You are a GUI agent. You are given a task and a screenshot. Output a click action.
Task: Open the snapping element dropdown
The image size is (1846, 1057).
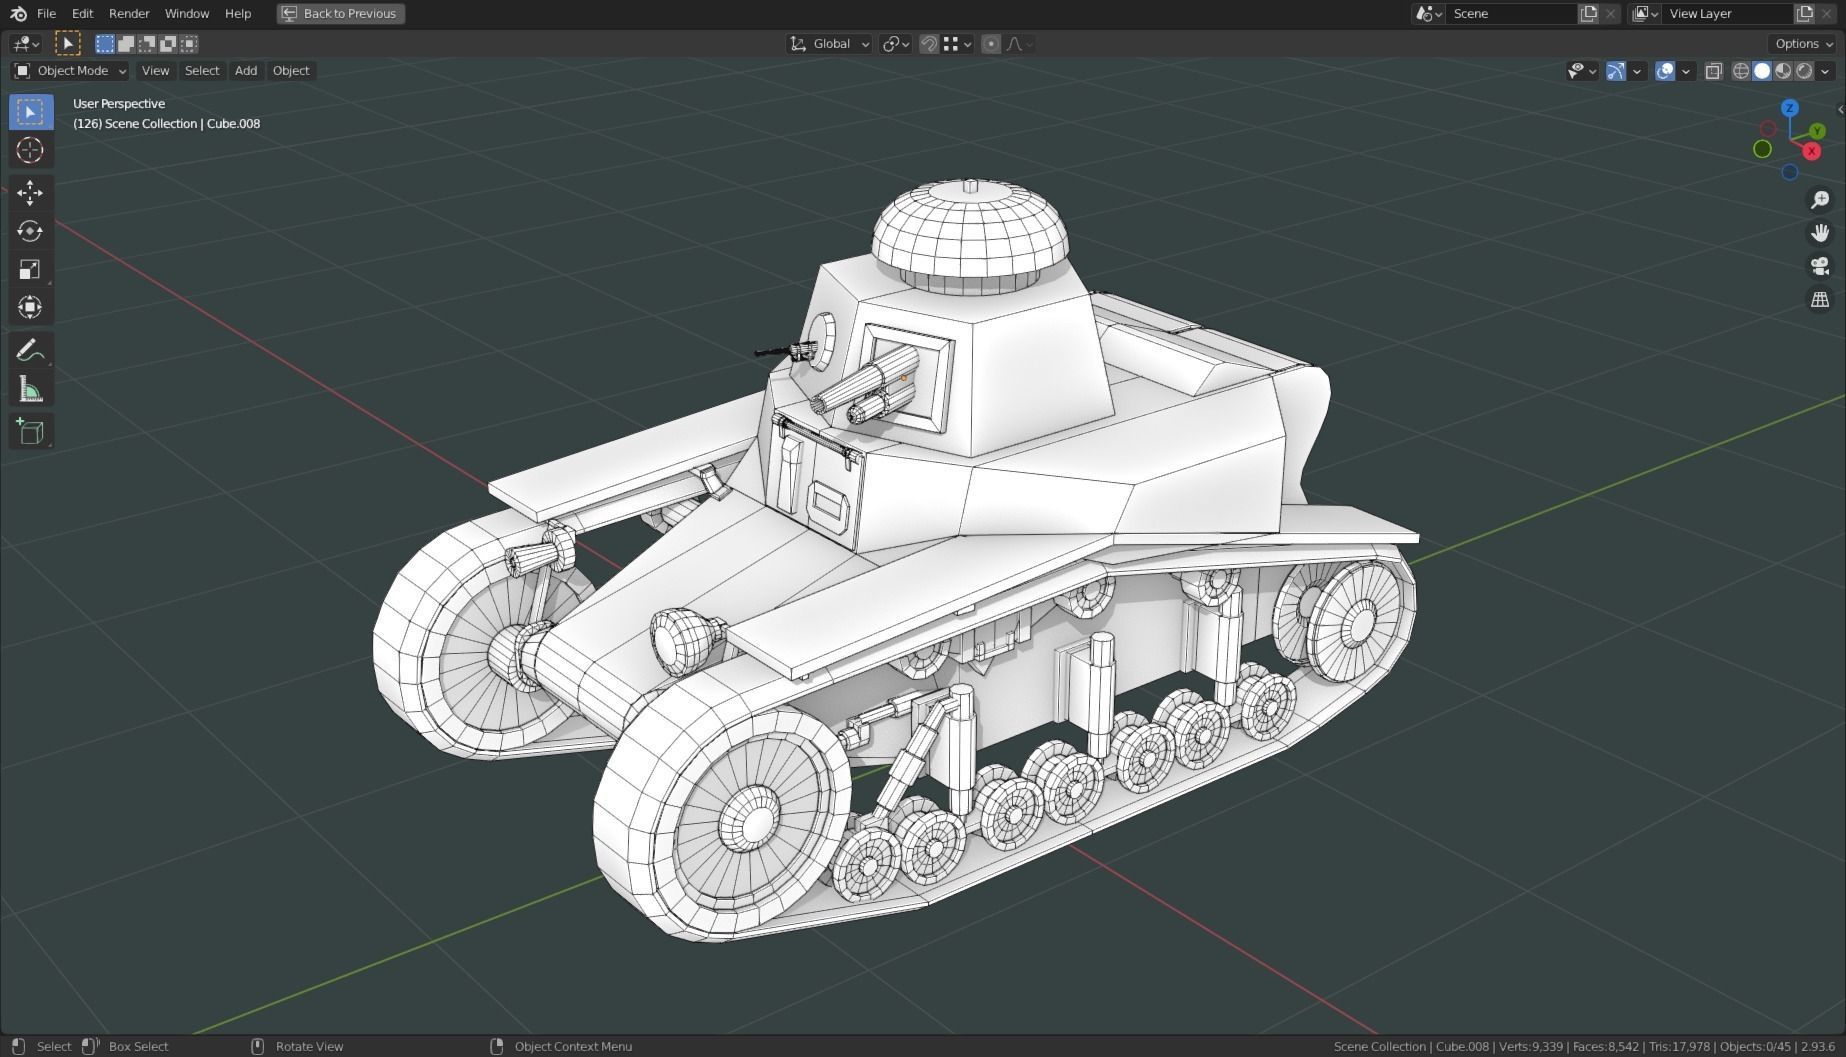(x=958, y=43)
